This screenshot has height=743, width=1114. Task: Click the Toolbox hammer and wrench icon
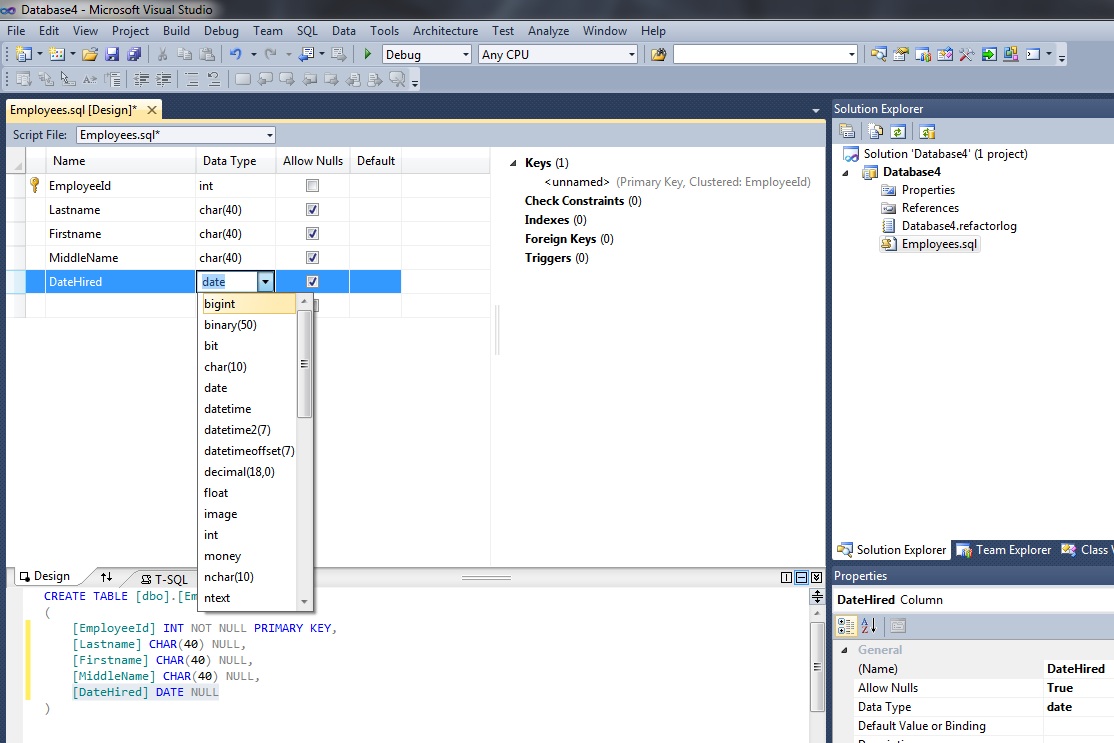(967, 54)
